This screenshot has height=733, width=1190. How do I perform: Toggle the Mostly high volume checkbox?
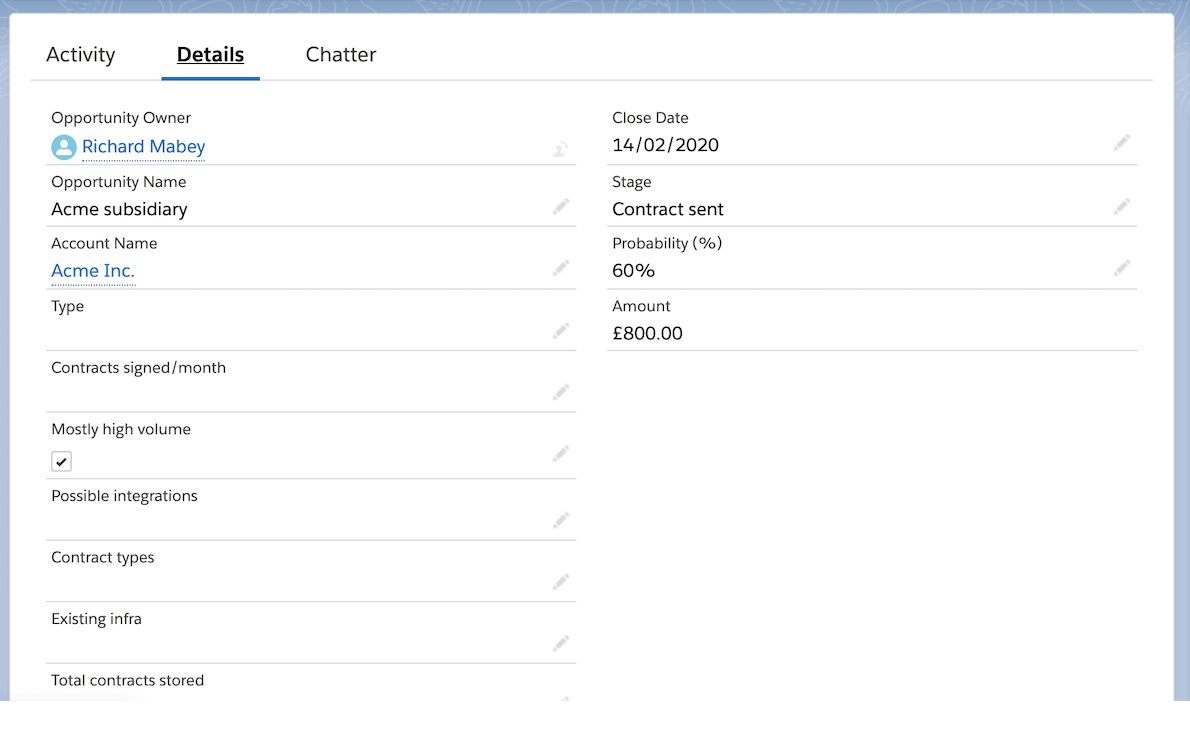click(x=62, y=461)
